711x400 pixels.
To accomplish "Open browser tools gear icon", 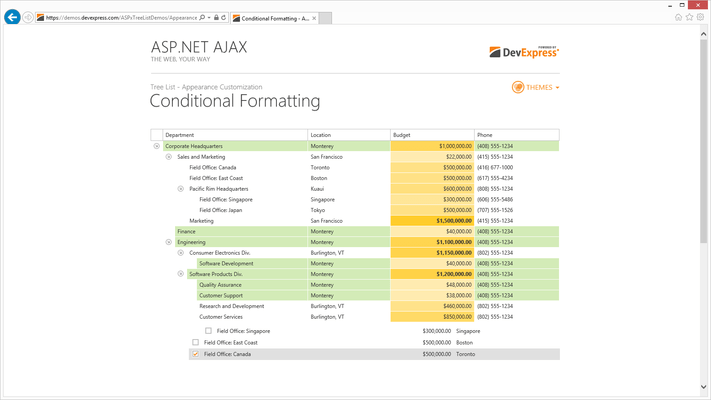I will click(x=700, y=17).
